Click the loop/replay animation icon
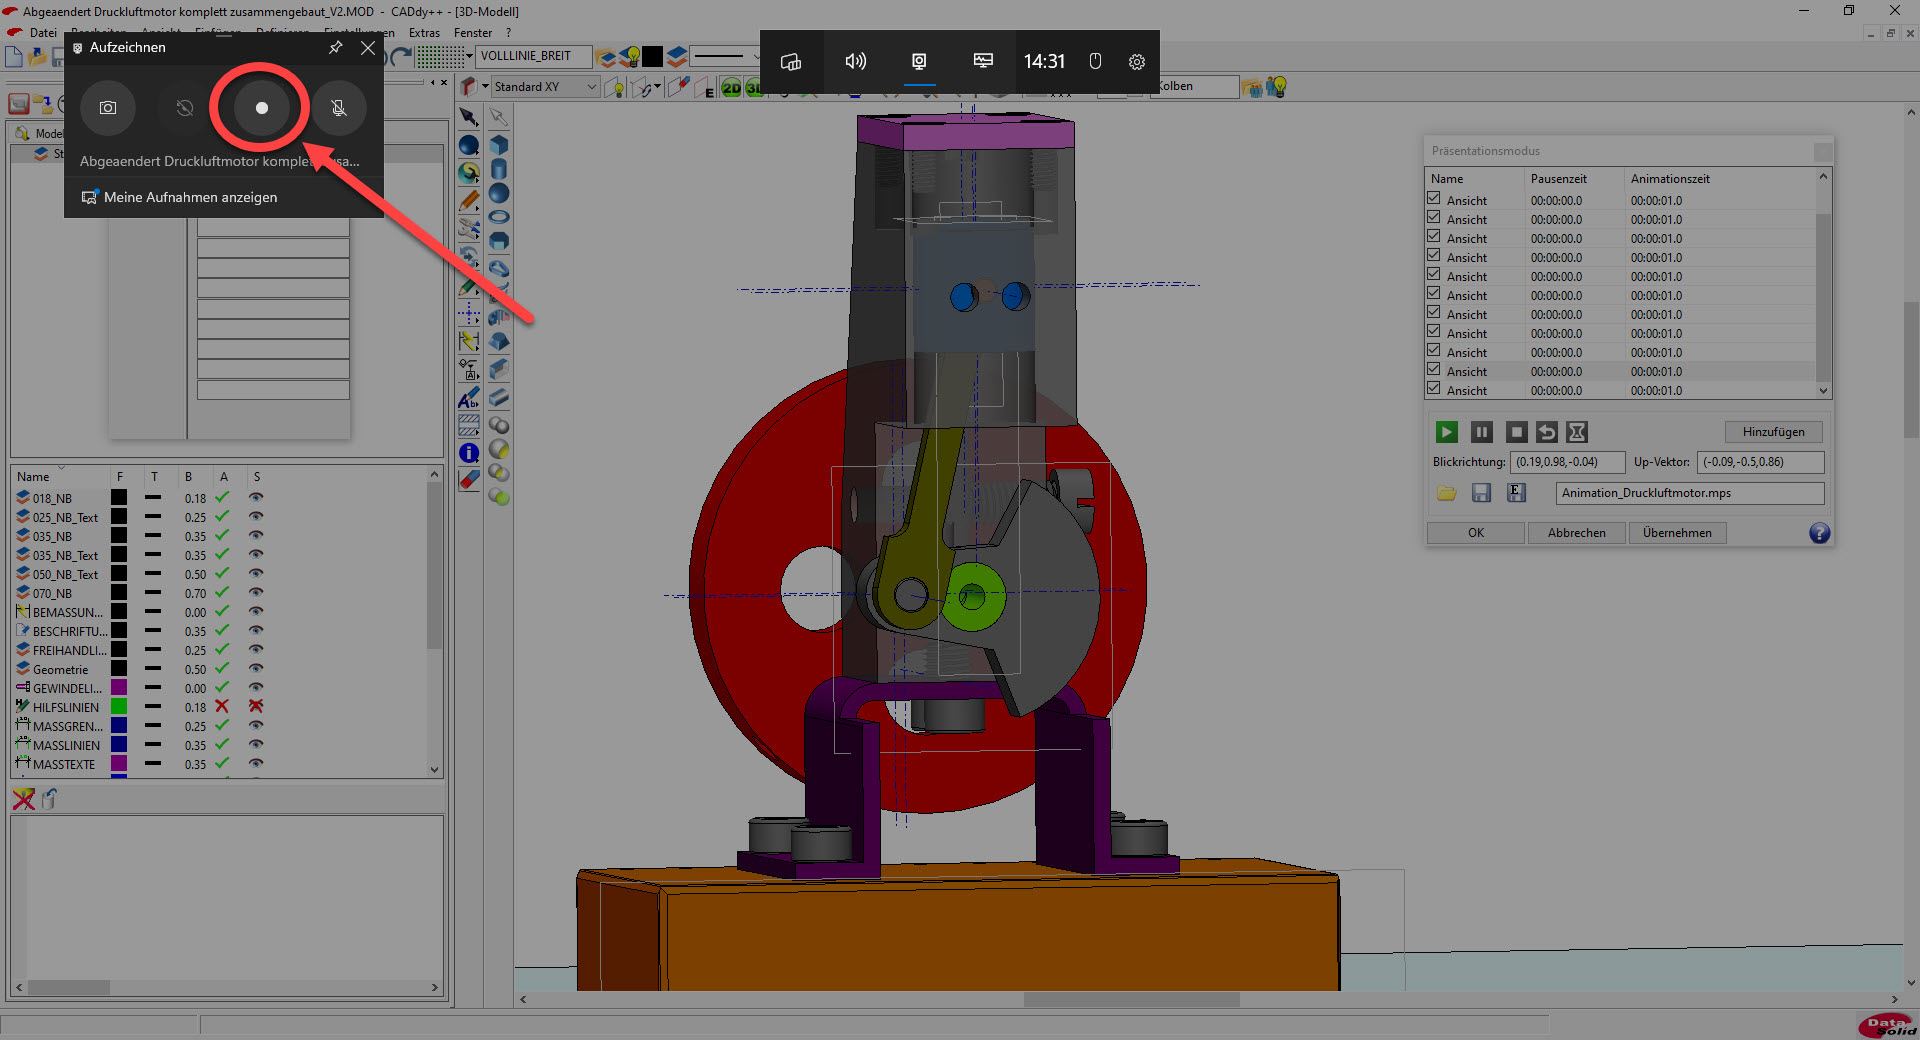 [1547, 432]
